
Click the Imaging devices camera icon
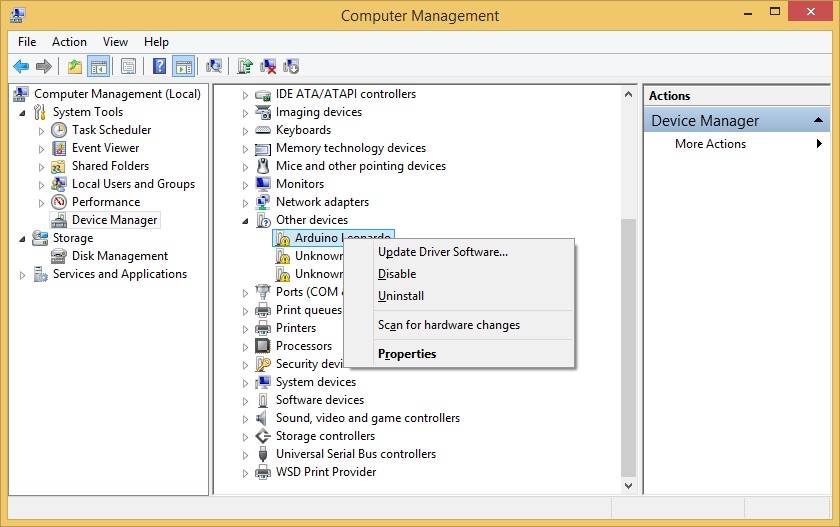(263, 112)
